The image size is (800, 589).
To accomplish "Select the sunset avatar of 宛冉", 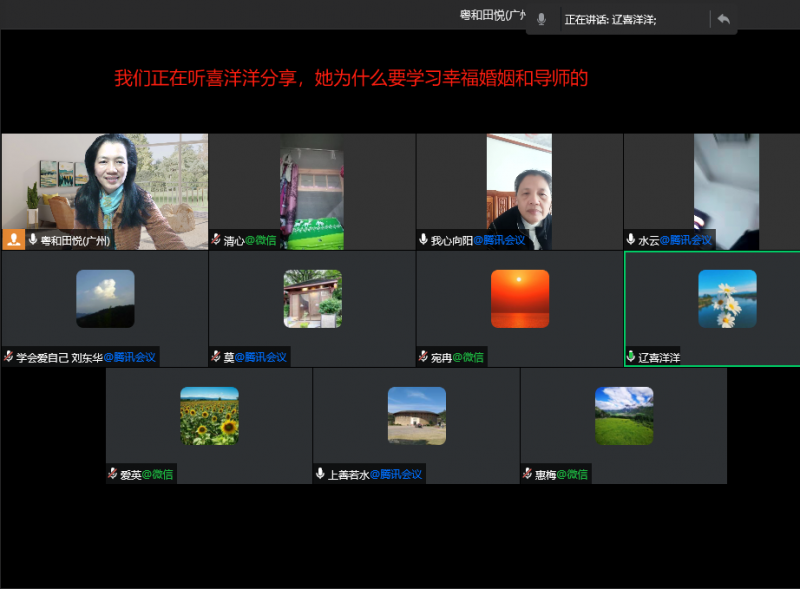I will click(x=520, y=299).
